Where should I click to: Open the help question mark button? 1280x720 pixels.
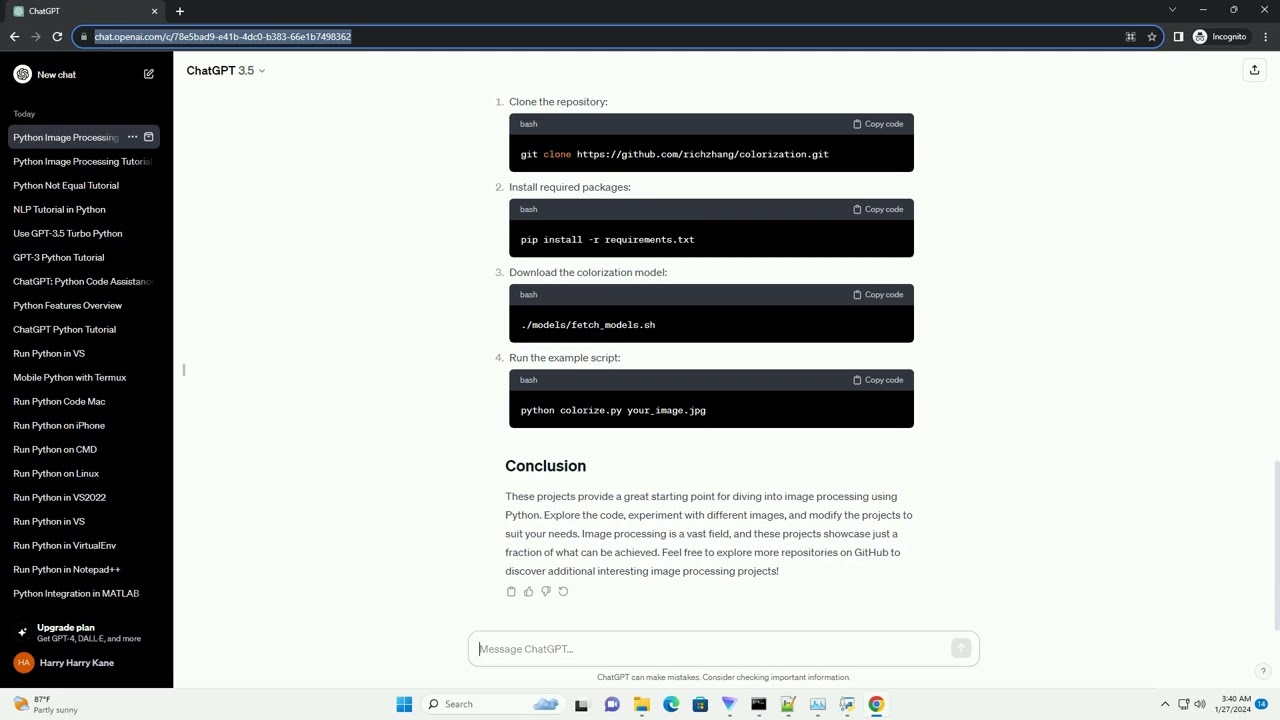1263,672
